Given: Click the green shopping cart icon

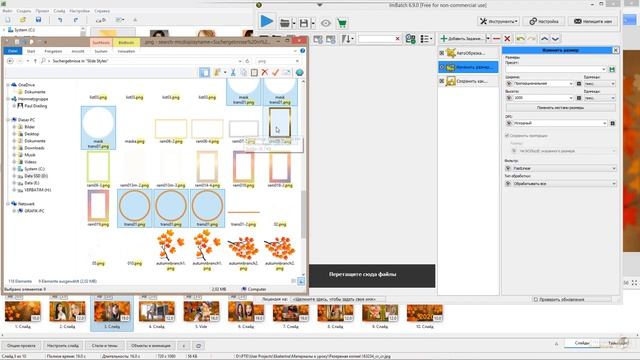Looking at the screenshot, I should click(342, 23).
